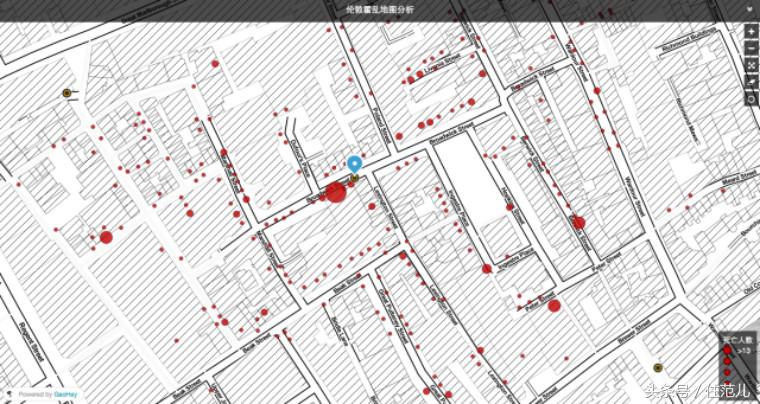Select the pump icon beneath the blue pin
Image resolution: width=760 pixels, height=404 pixels.
(354, 179)
